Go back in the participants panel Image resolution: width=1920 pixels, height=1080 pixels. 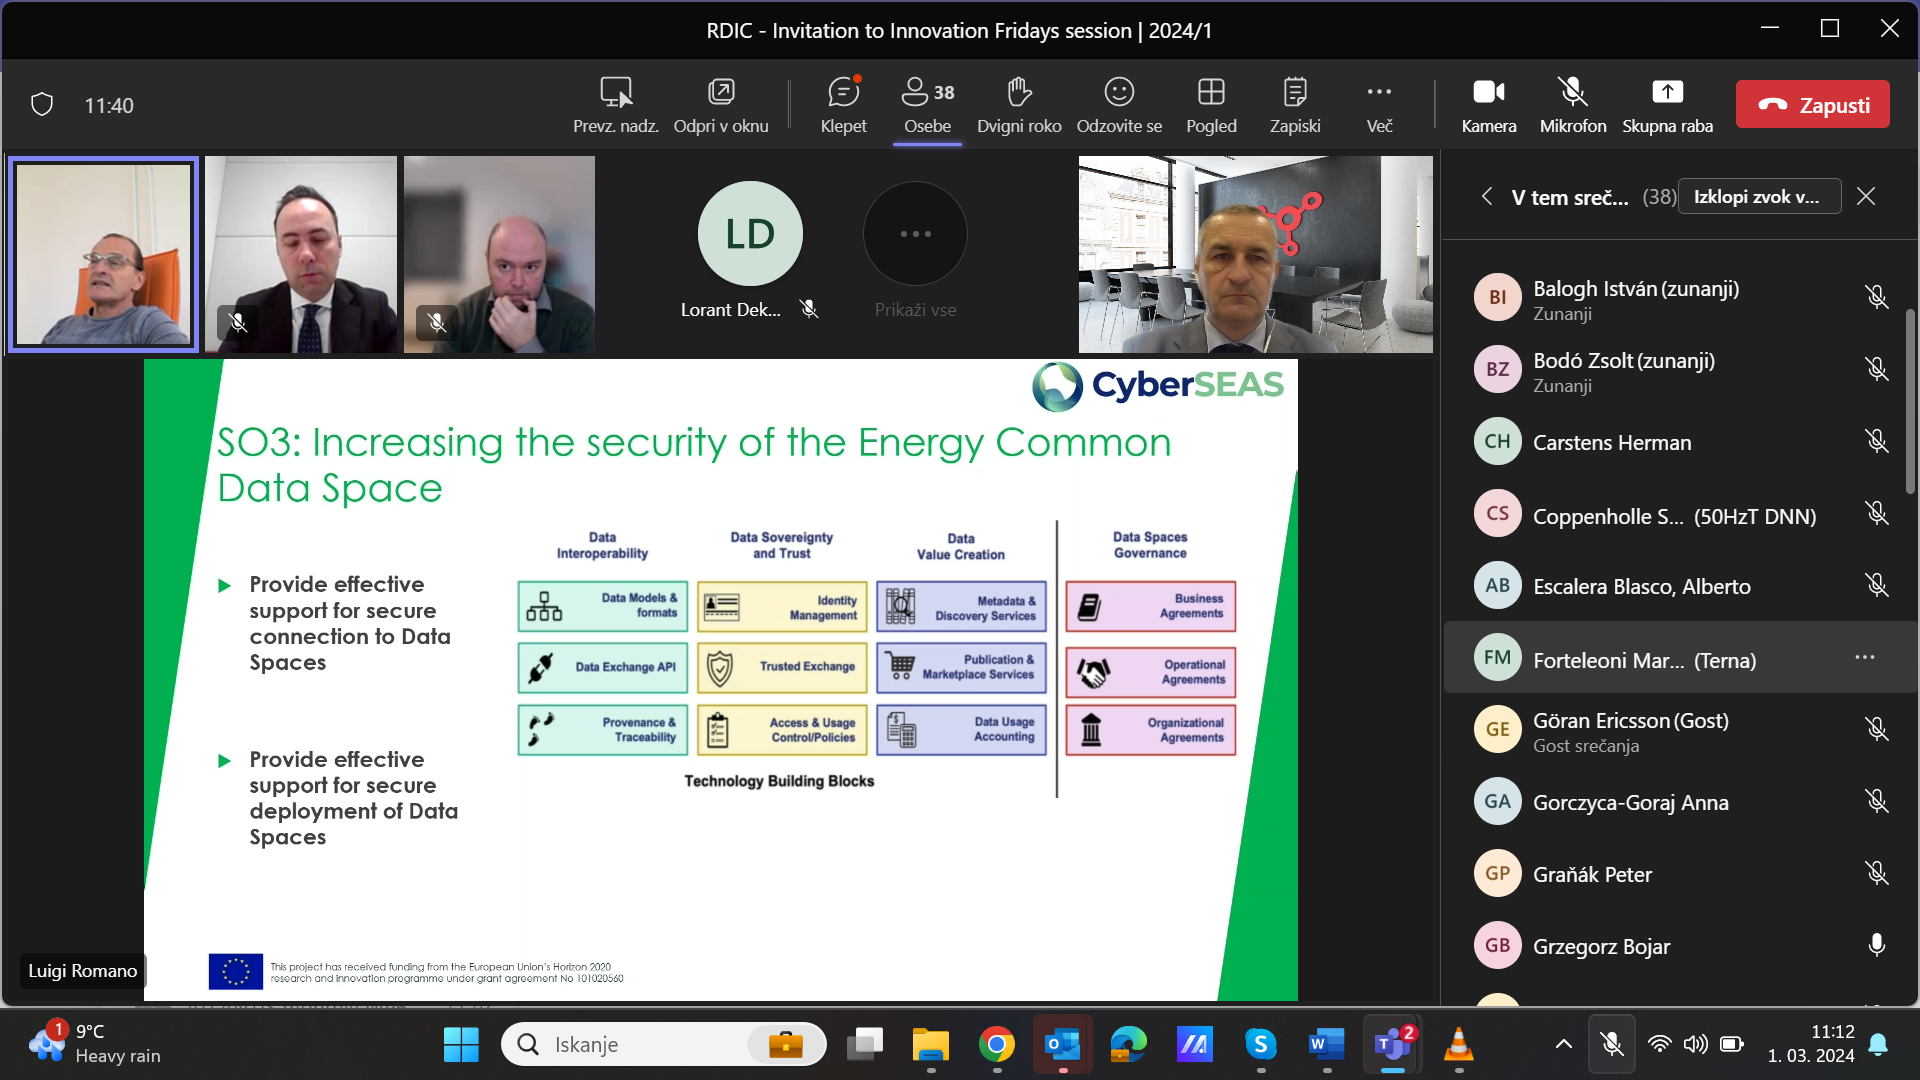pyautogui.click(x=1487, y=196)
